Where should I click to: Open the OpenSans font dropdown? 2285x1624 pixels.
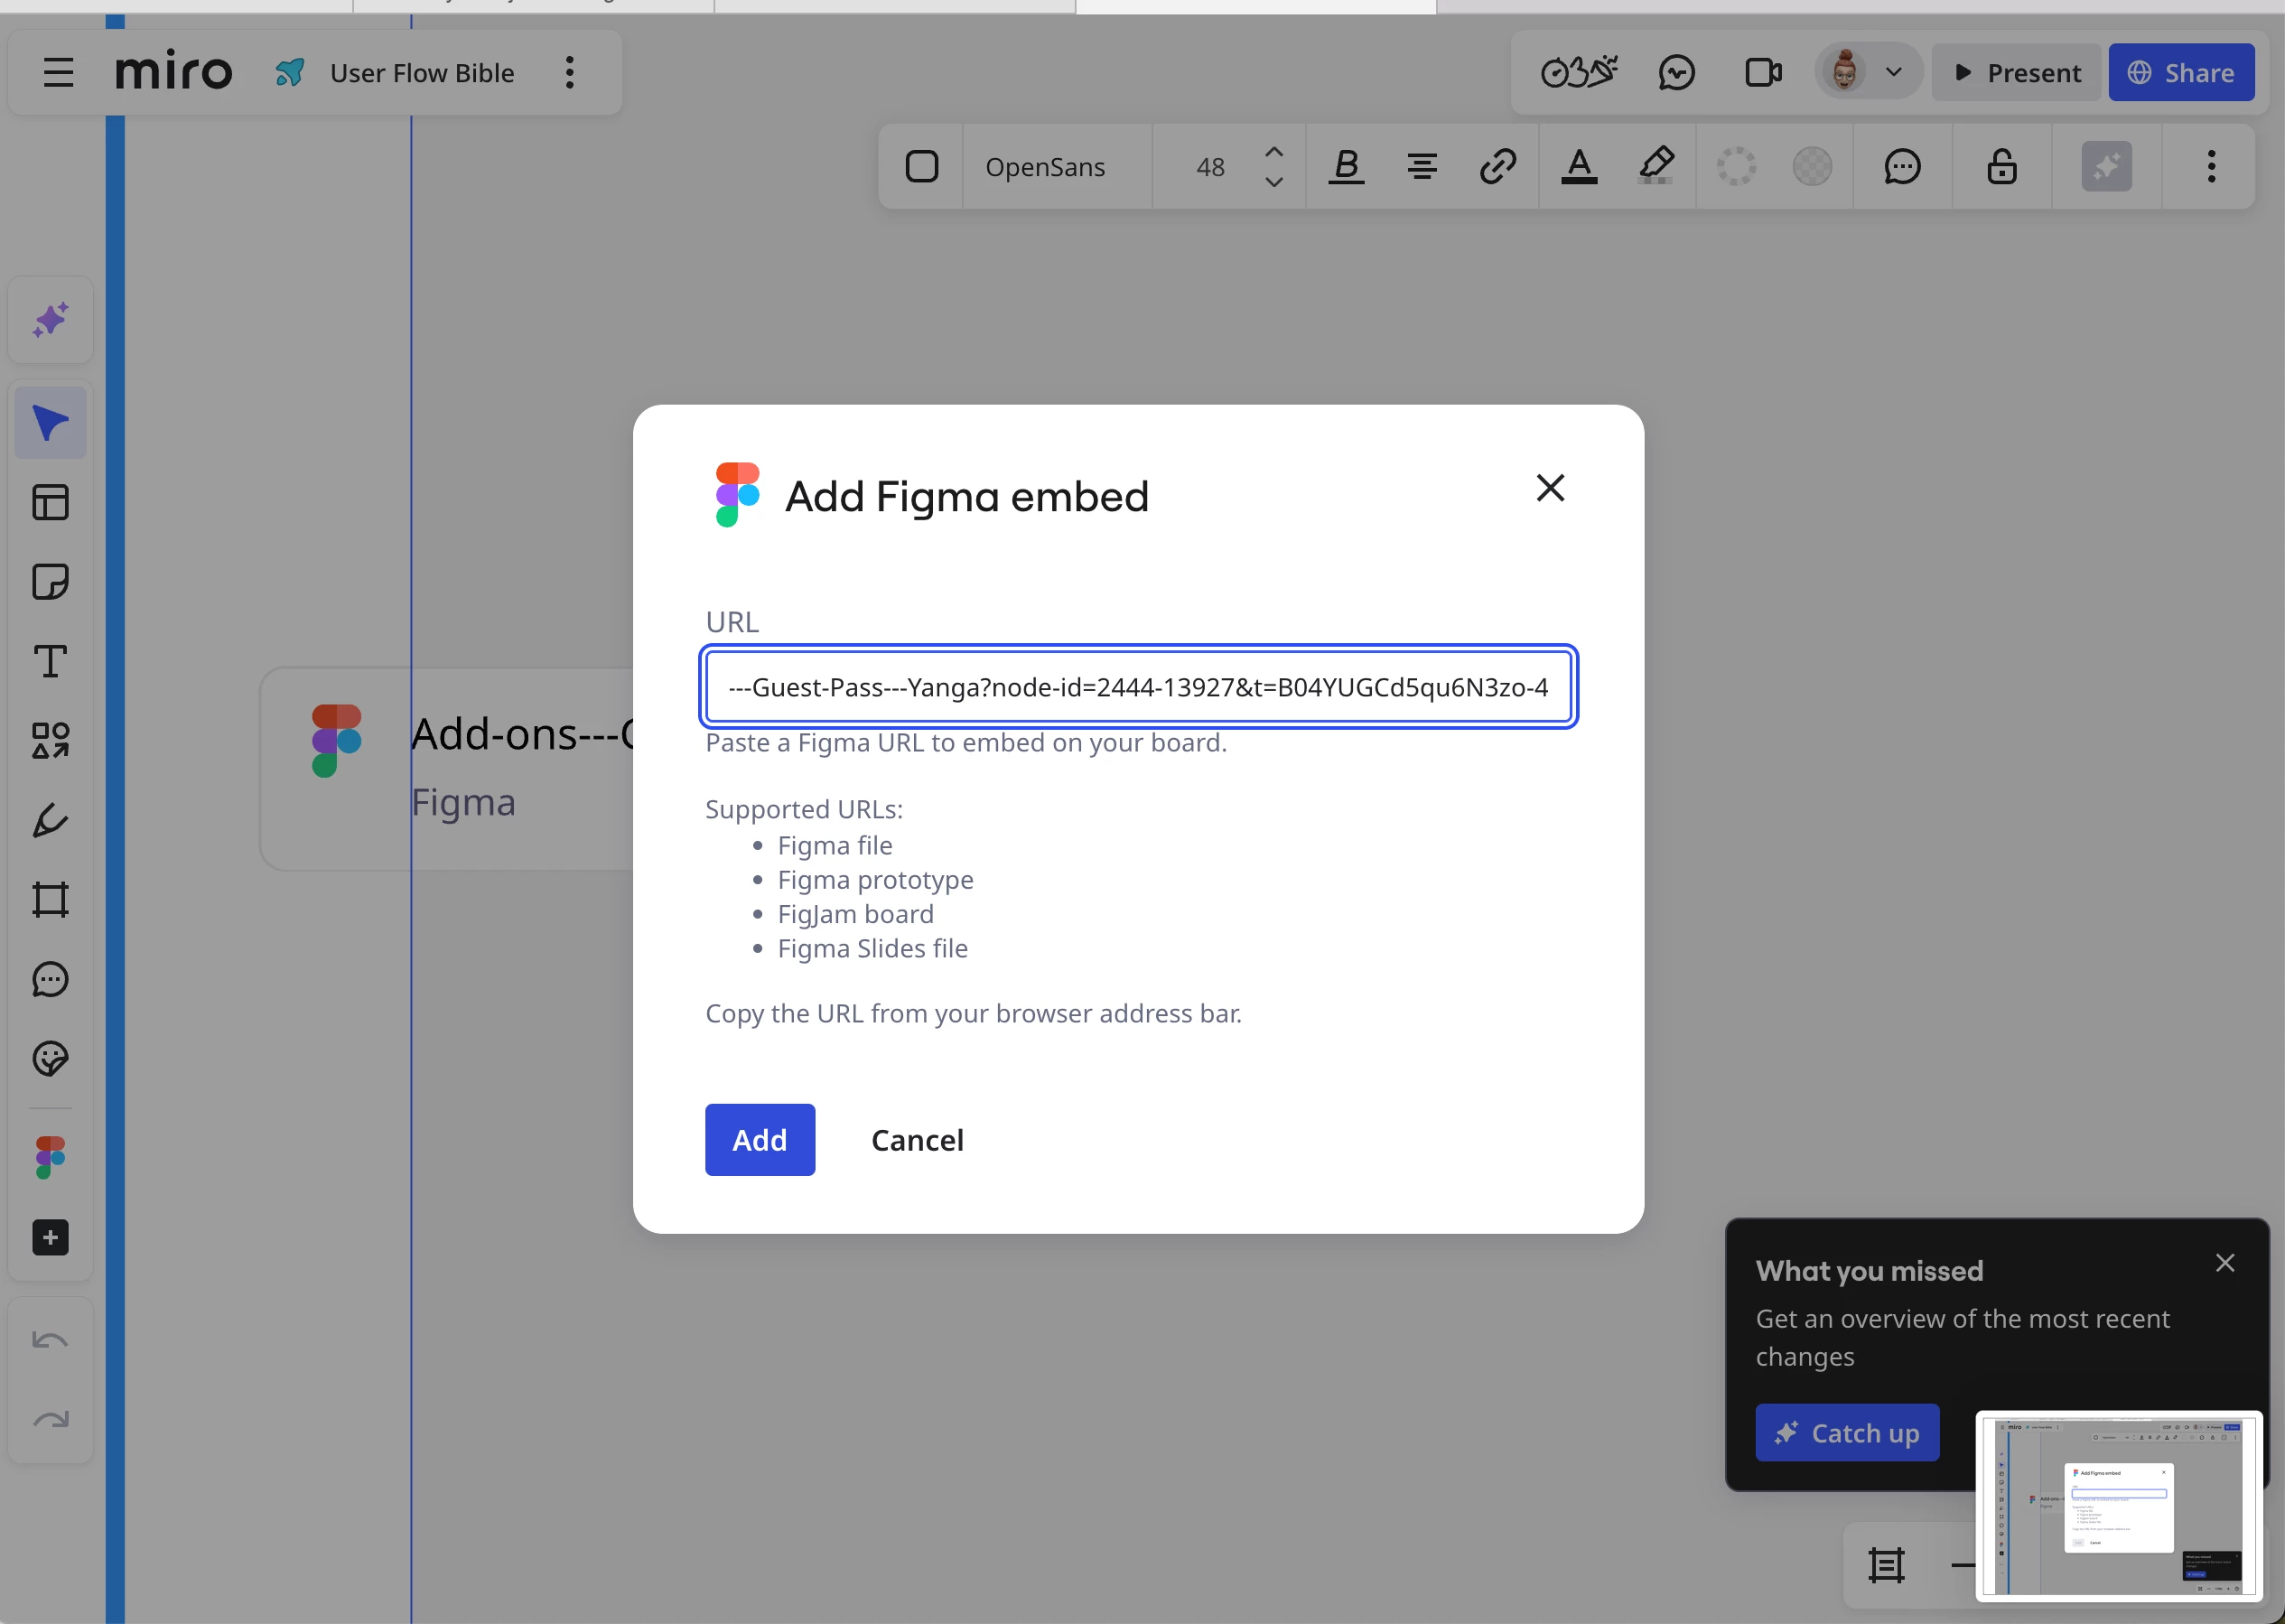click(x=1045, y=167)
